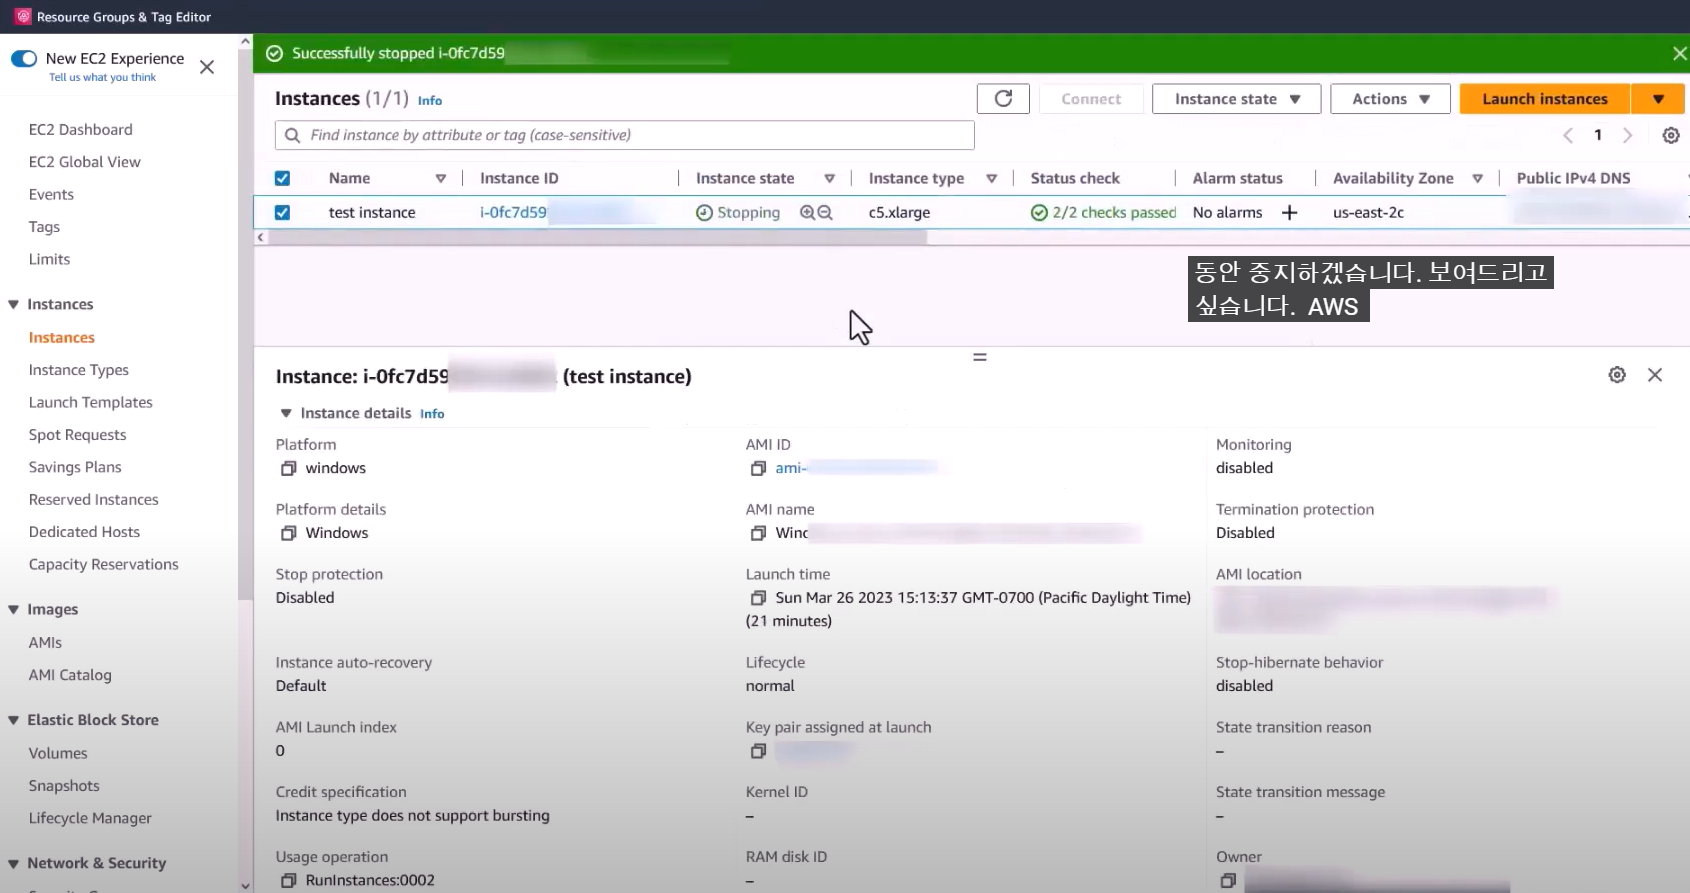Collapse the Instance details section
This screenshot has width=1690, height=893.
(286, 413)
